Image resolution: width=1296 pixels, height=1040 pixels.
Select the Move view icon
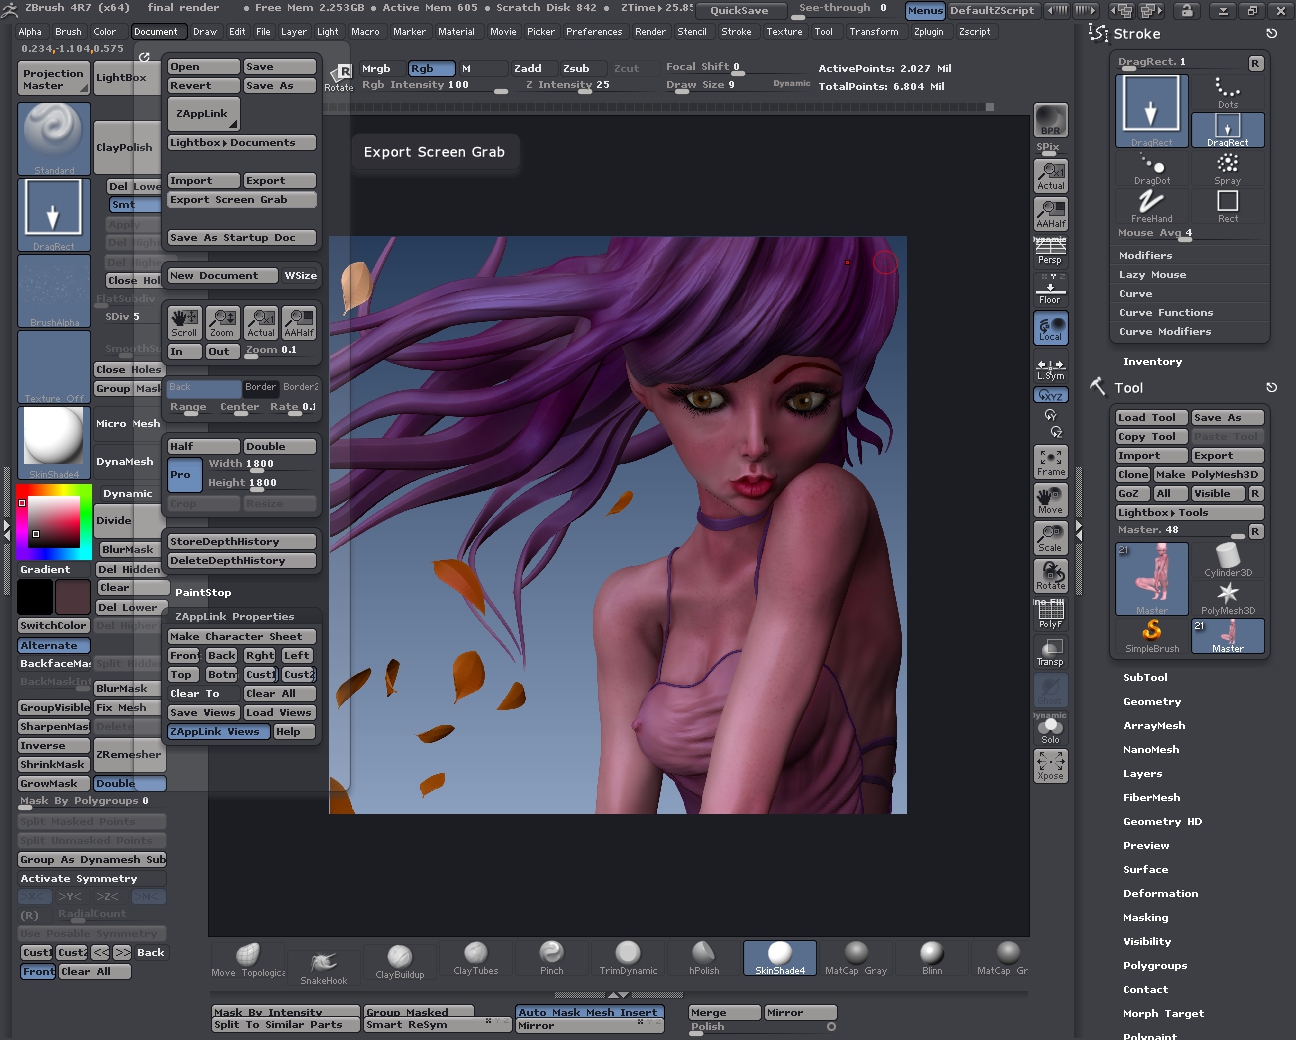tap(1050, 500)
